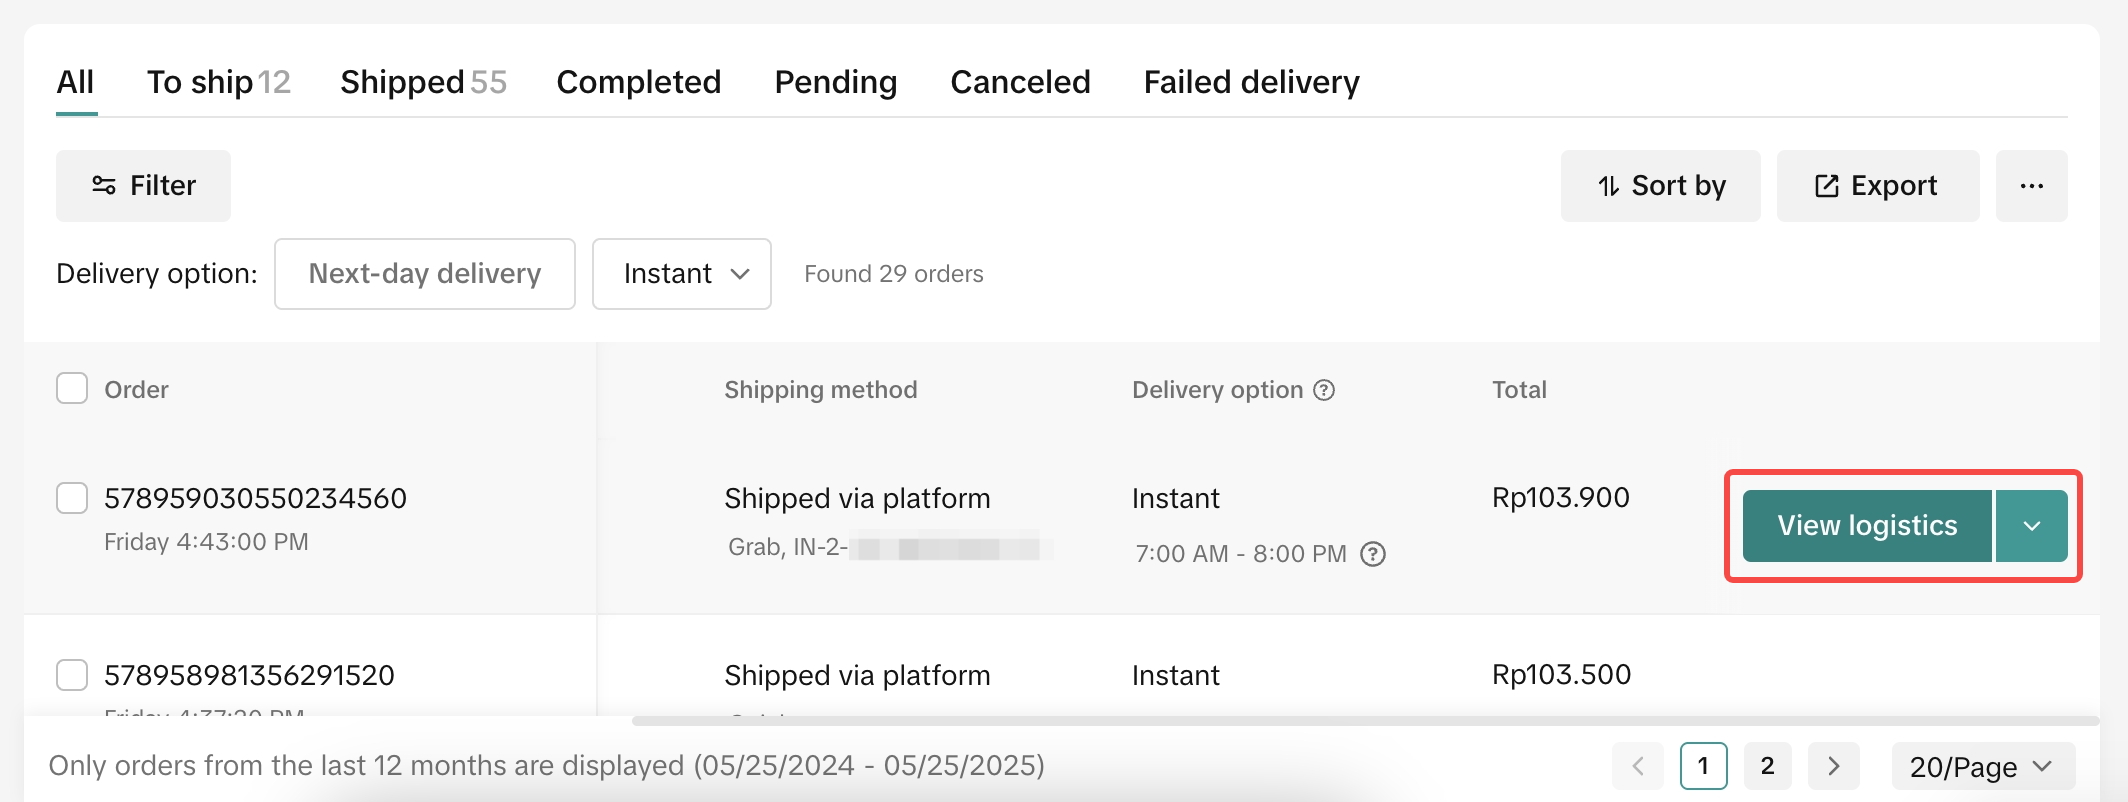The image size is (2128, 802).
Task: Go to next page with arrow icon
Action: pyautogui.click(x=1834, y=766)
